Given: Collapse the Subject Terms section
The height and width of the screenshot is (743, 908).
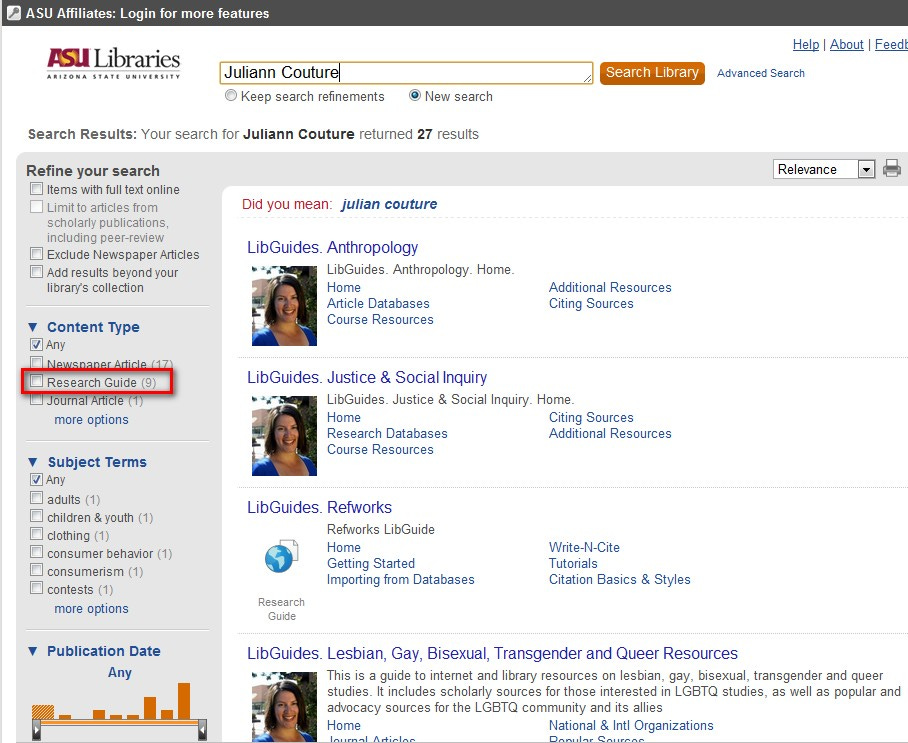Looking at the screenshot, I should point(33,462).
